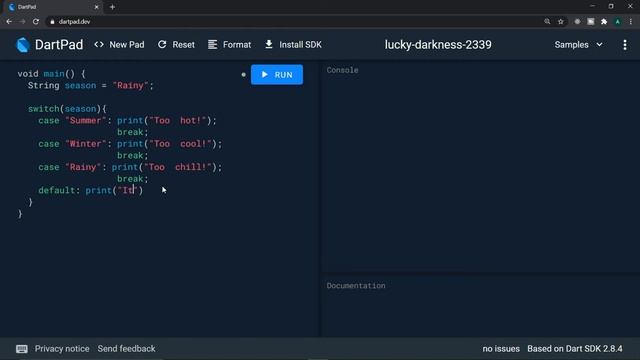Format the Dart code
Image resolution: width=640 pixels, height=360 pixels.
[x=229, y=44]
